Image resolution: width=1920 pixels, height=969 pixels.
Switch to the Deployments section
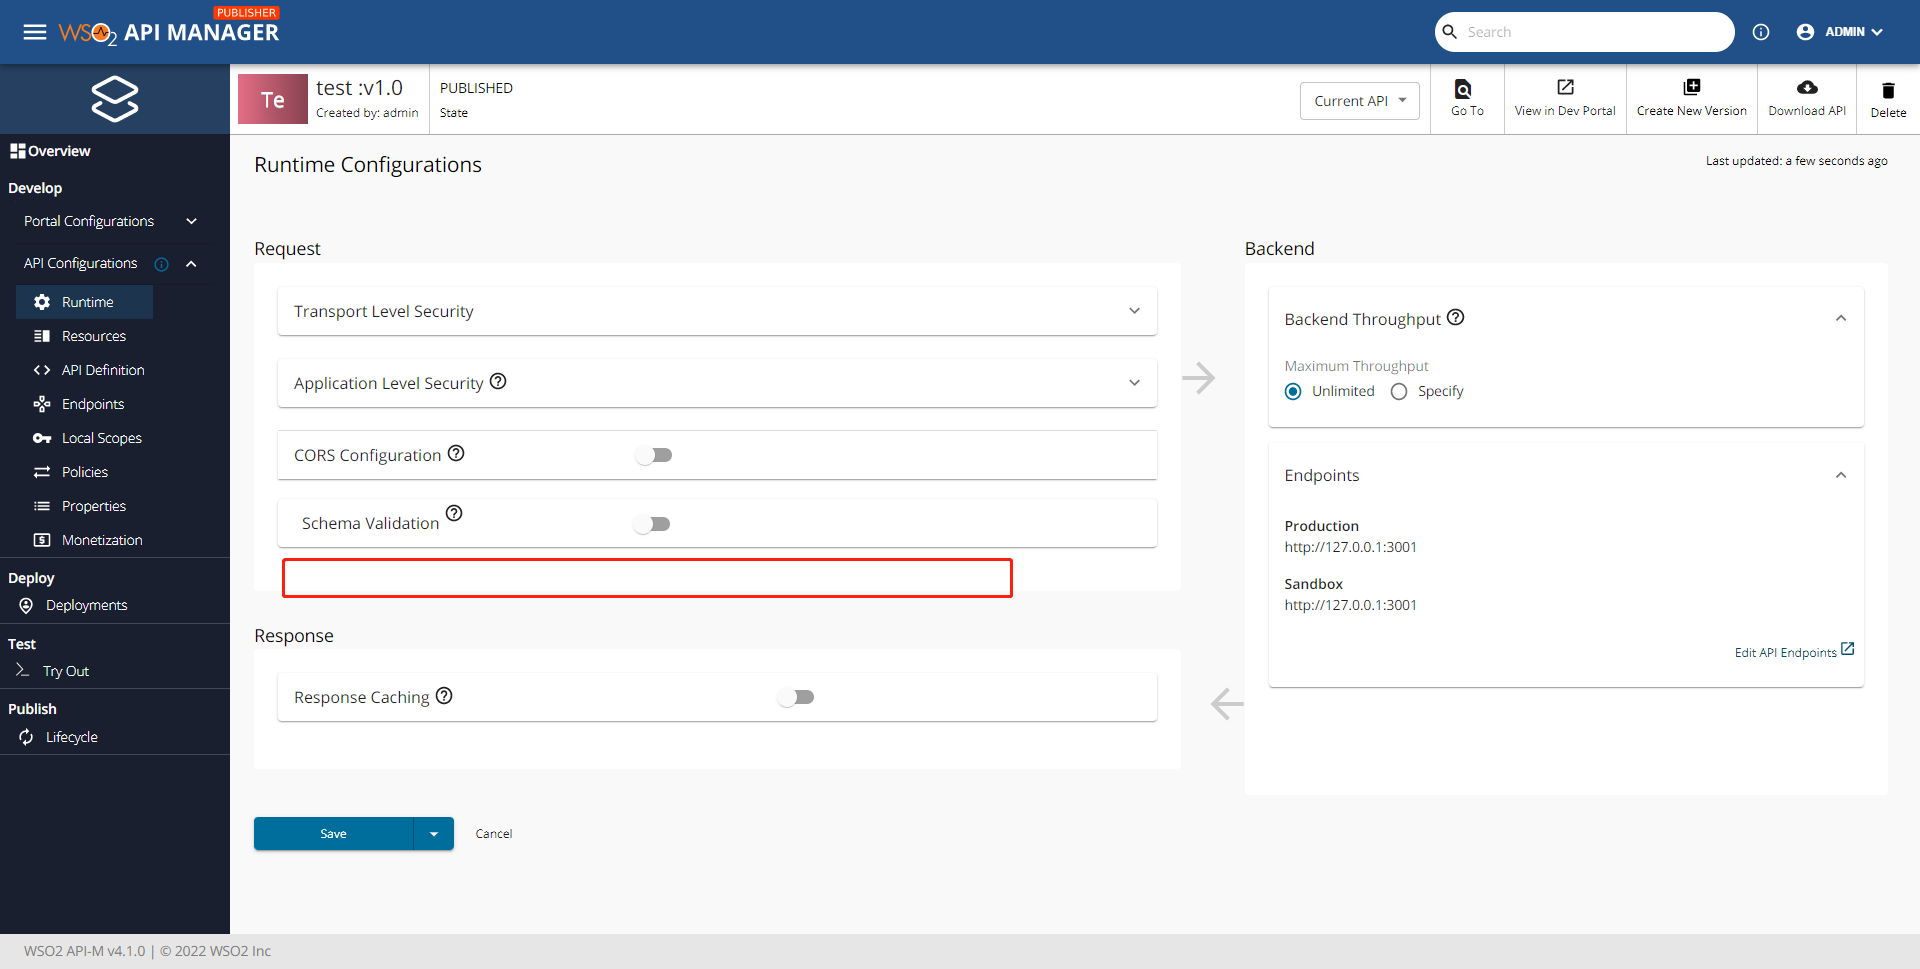[x=86, y=605]
